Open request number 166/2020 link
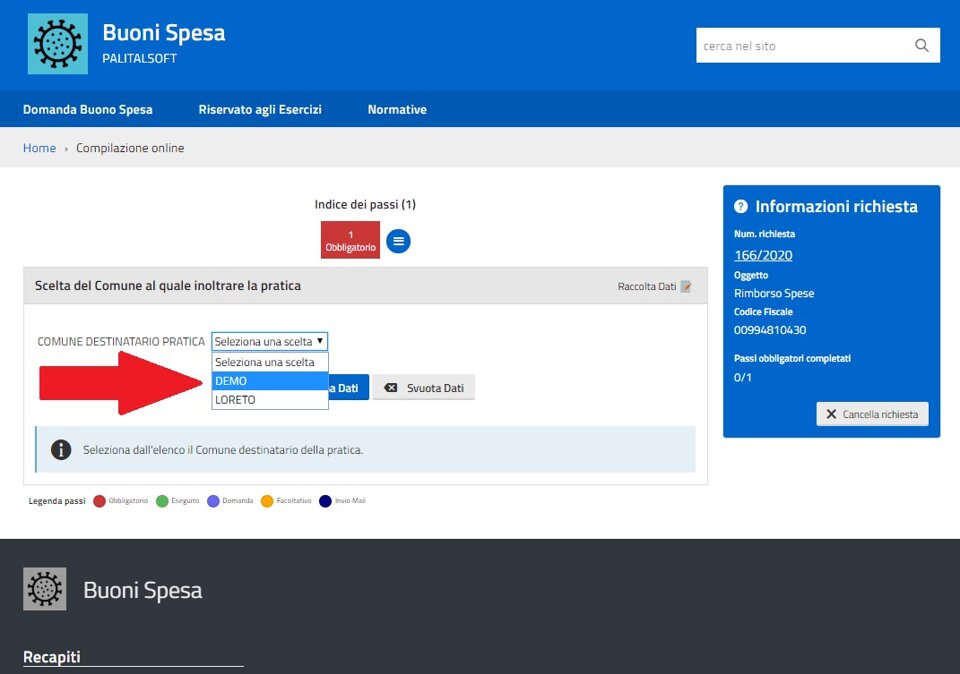This screenshot has height=674, width=960. tap(763, 255)
